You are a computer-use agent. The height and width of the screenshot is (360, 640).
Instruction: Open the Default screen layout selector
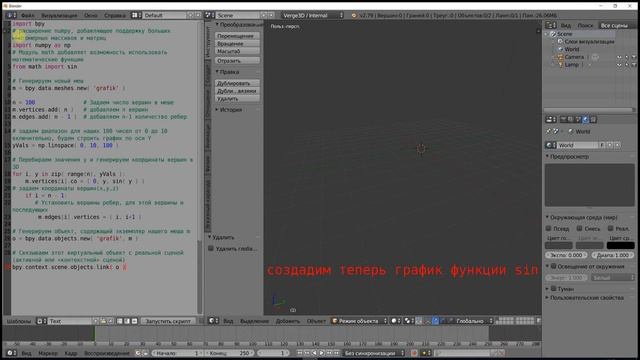(x=164, y=15)
